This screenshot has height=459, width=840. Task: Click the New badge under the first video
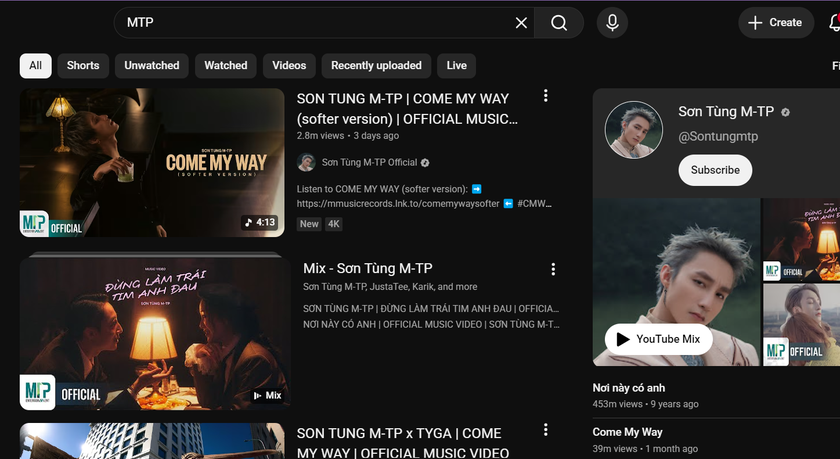[309, 224]
